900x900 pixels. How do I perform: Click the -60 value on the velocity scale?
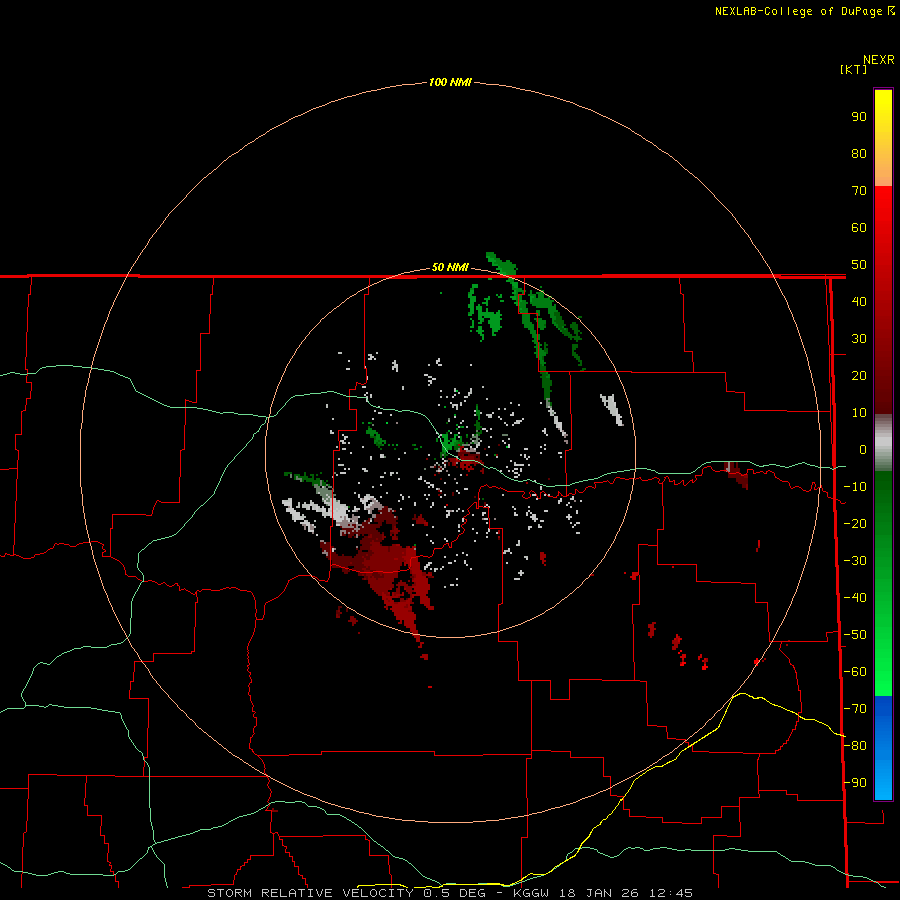point(855,672)
